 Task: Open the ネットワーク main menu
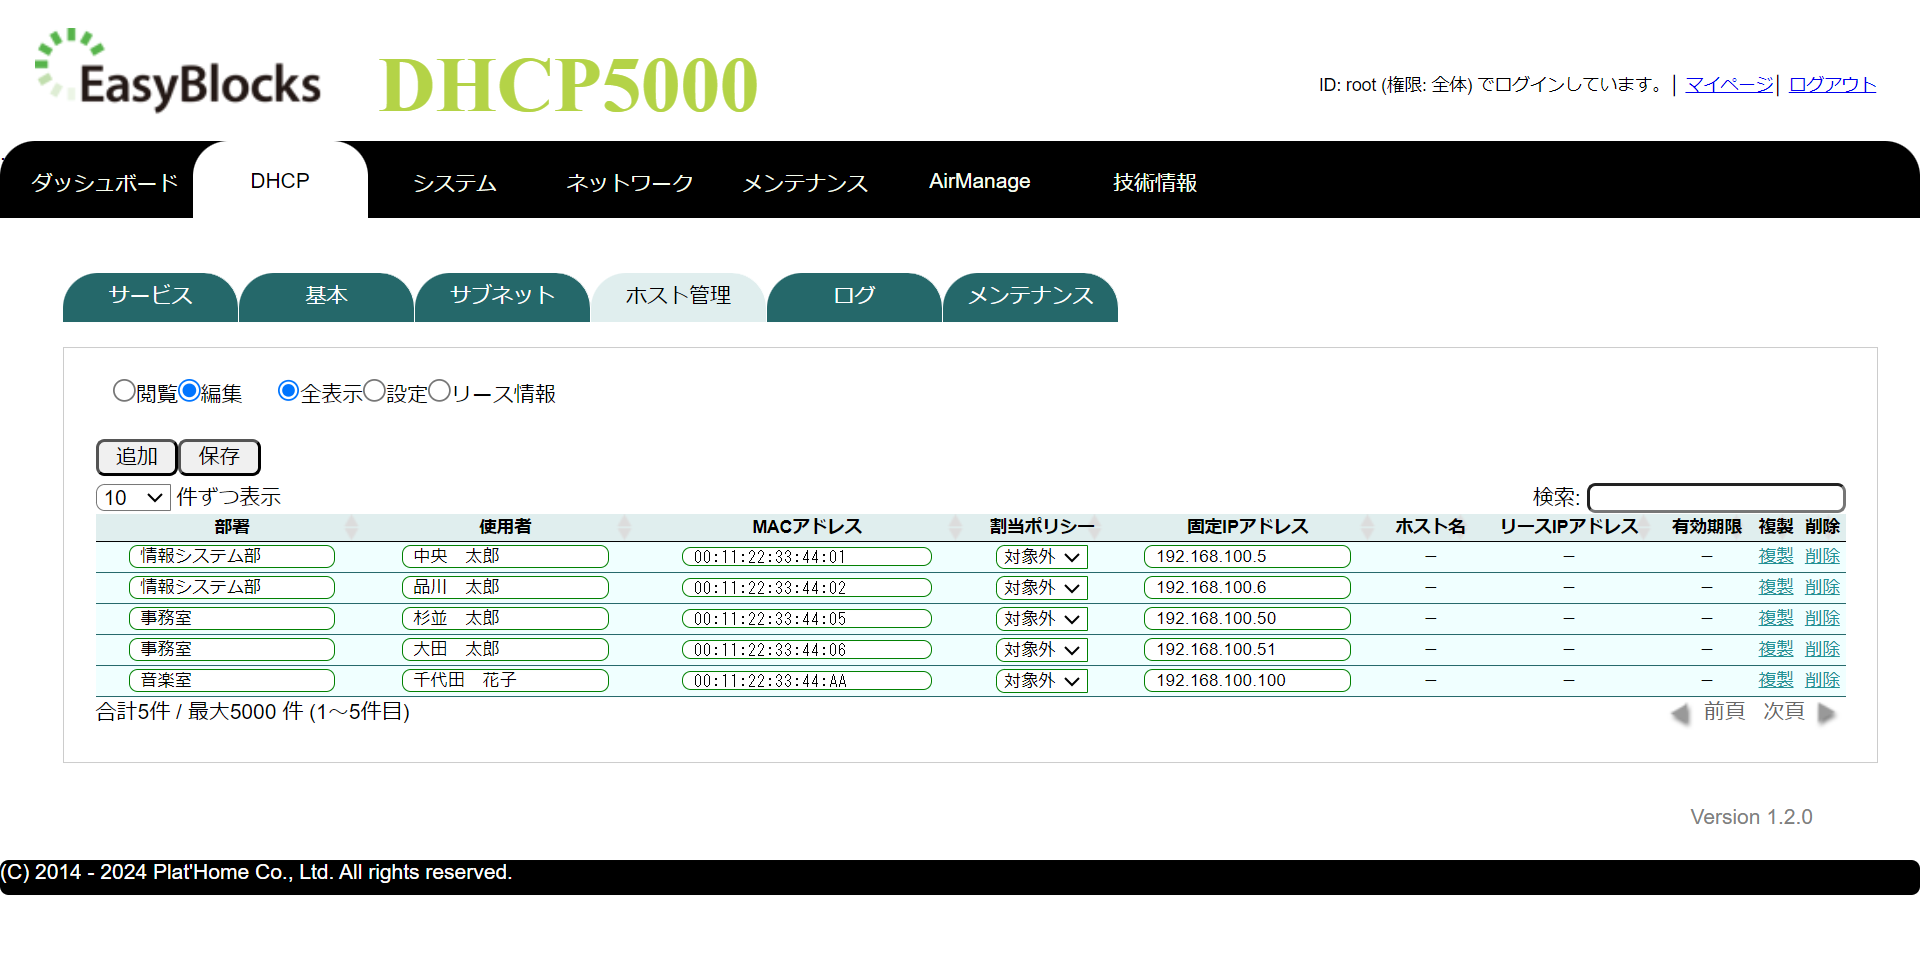coord(630,182)
